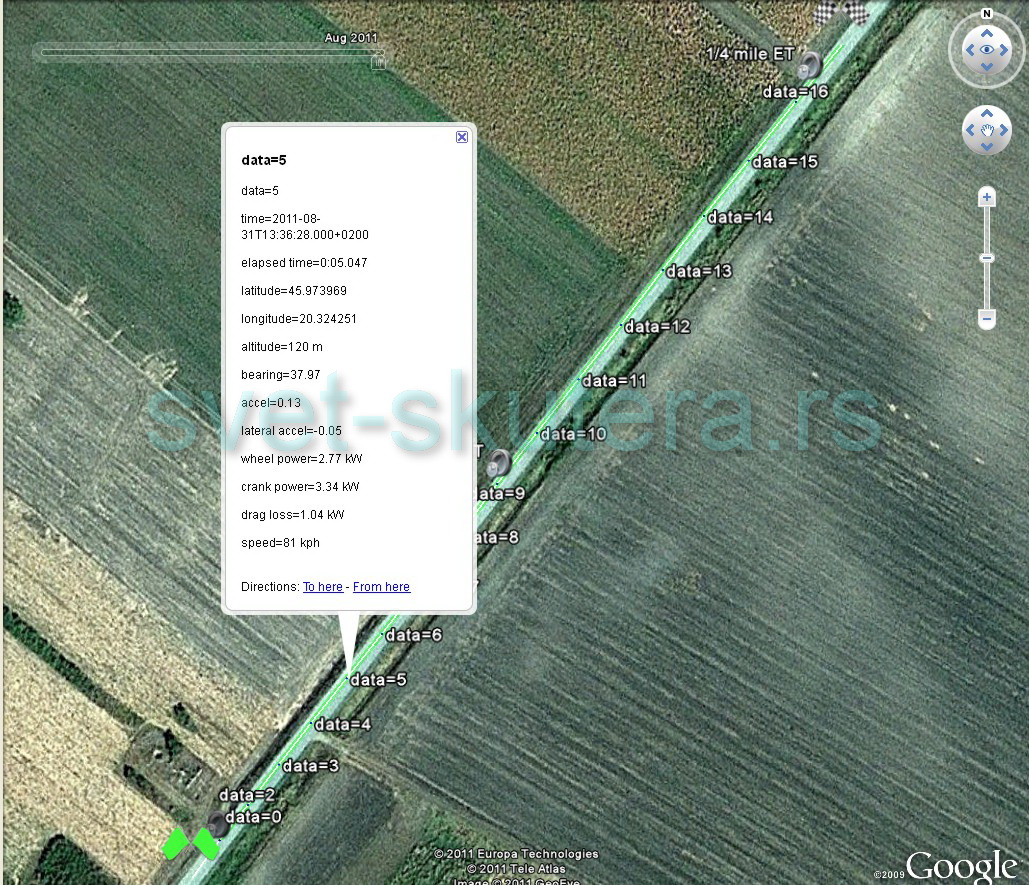Open the 'To here' directions link

[x=322, y=587]
